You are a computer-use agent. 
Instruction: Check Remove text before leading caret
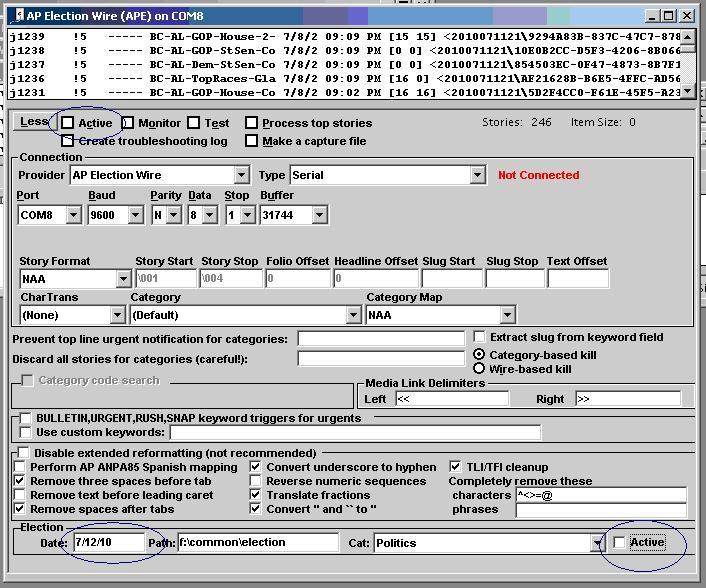(20, 495)
